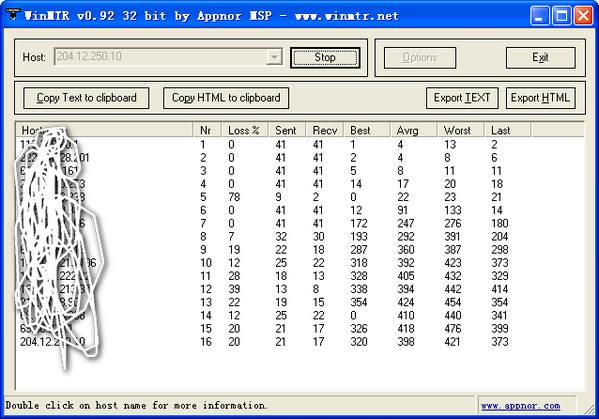The image size is (599, 419).
Task: Click the Avrg column header
Action: [414, 130]
